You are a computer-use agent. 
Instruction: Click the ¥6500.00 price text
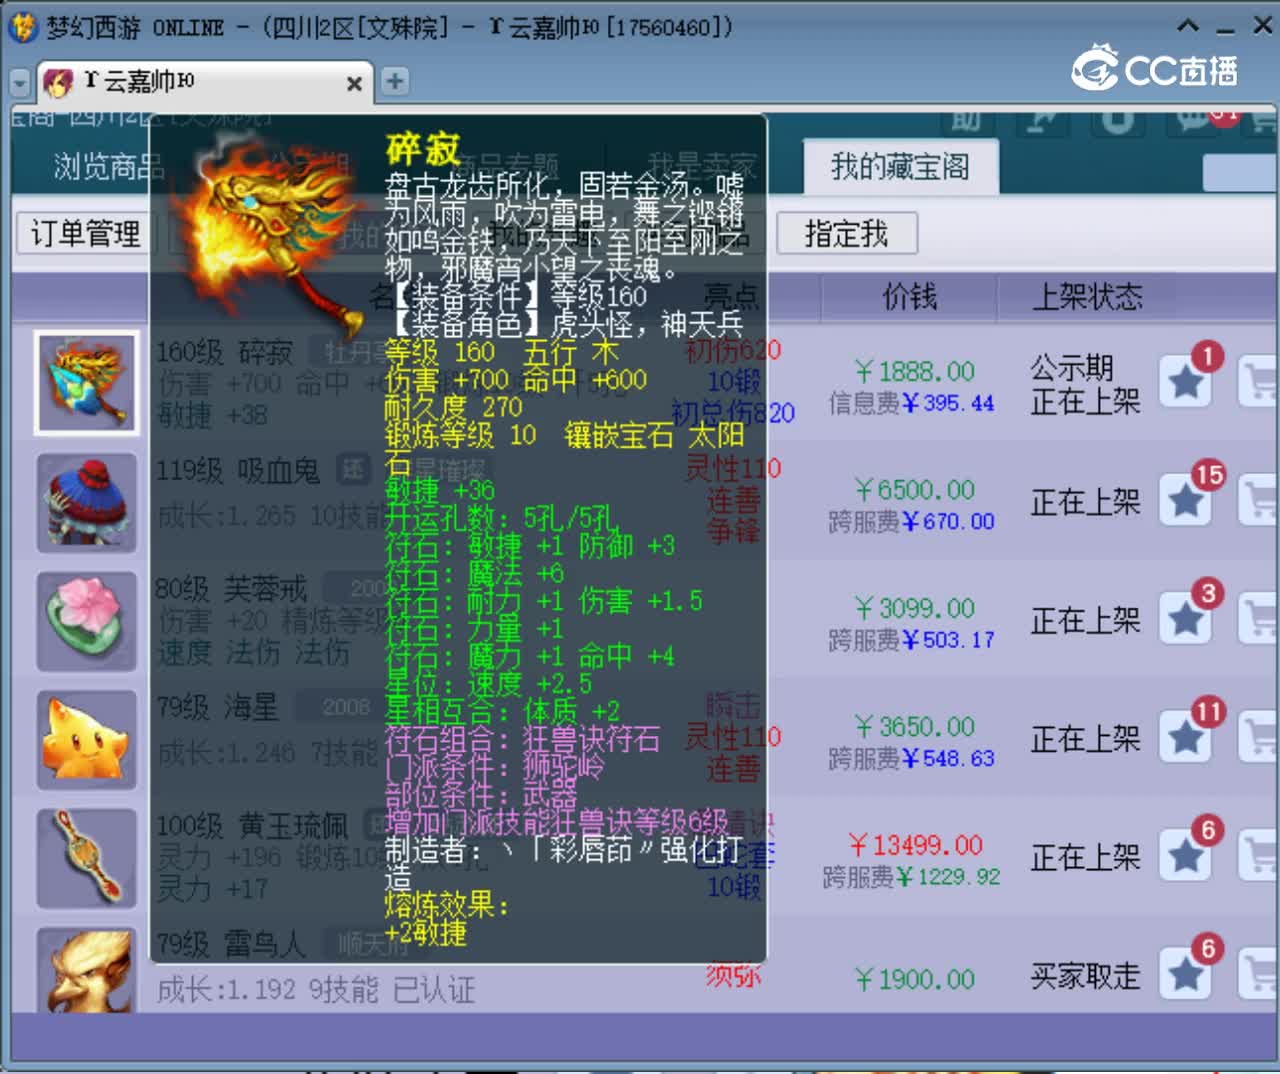[x=915, y=490]
